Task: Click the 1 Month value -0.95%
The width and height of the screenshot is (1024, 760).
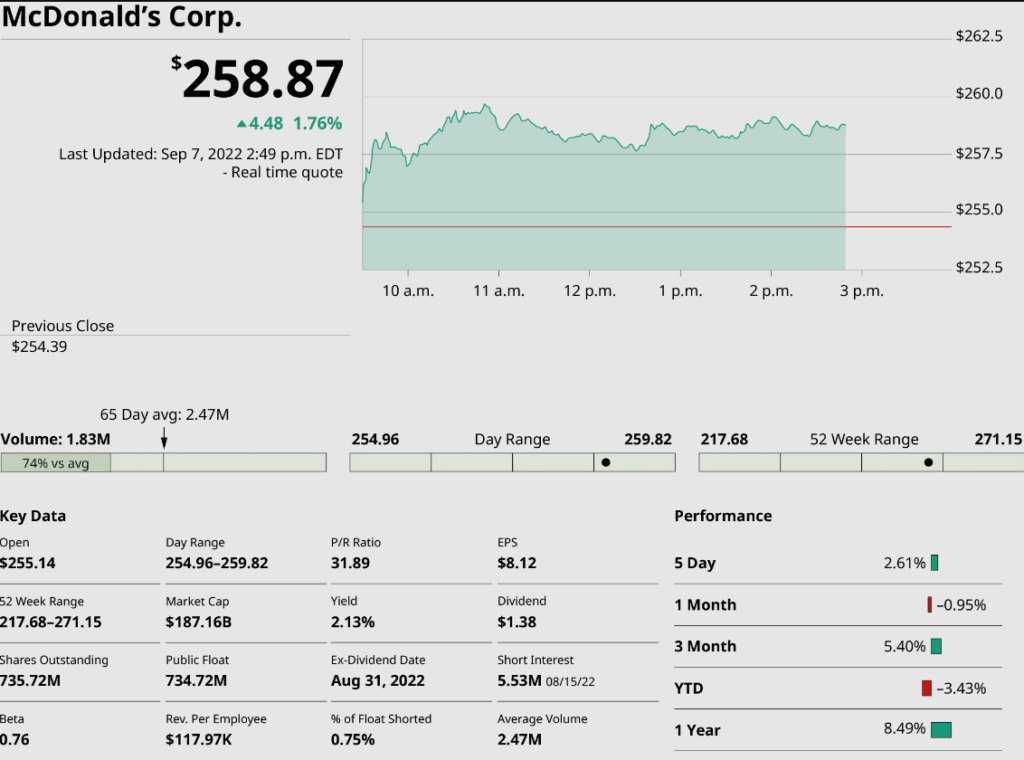Action: [961, 605]
